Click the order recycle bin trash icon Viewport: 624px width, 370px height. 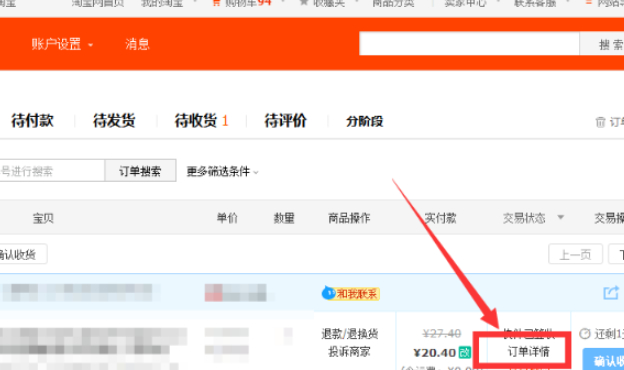click(x=600, y=122)
